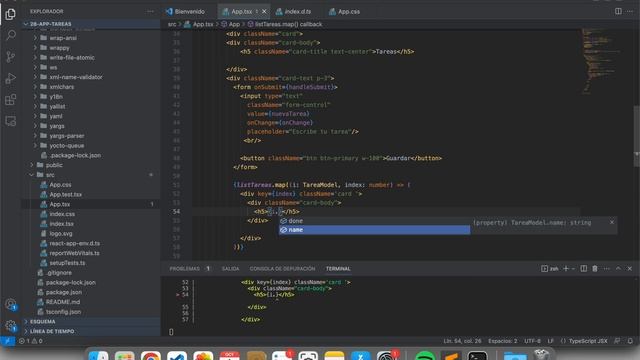Split the editor to the right
The image size is (640, 360).
pyautogui.click(x=618, y=11)
